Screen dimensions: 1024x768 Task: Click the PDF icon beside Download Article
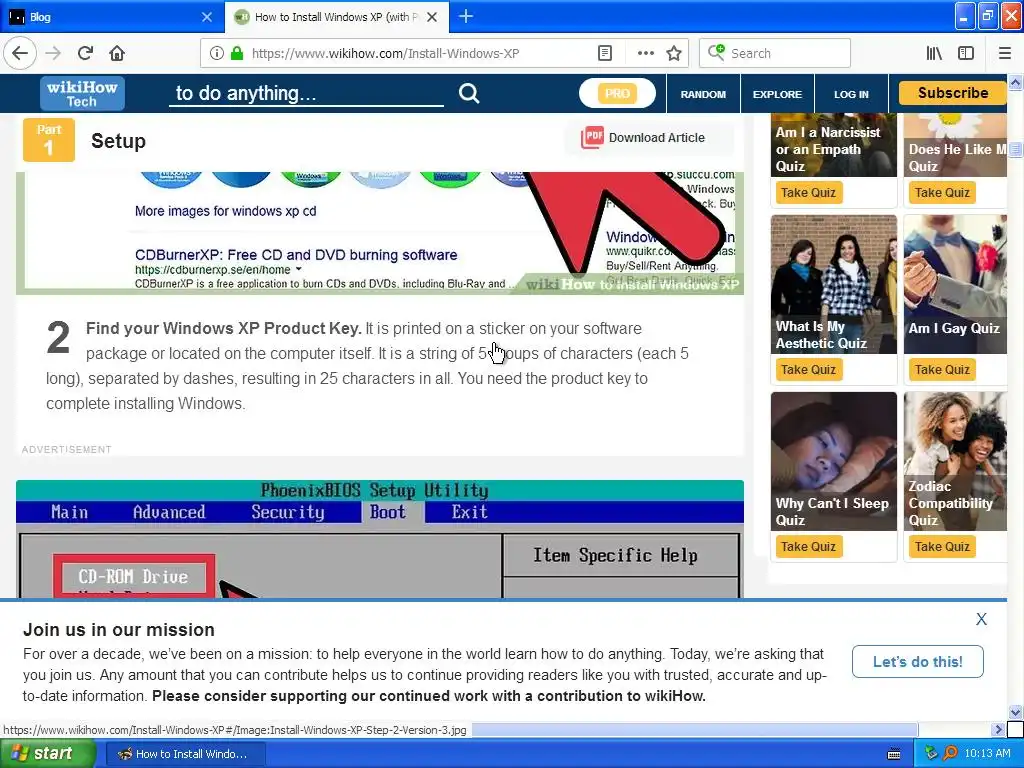pyautogui.click(x=592, y=137)
